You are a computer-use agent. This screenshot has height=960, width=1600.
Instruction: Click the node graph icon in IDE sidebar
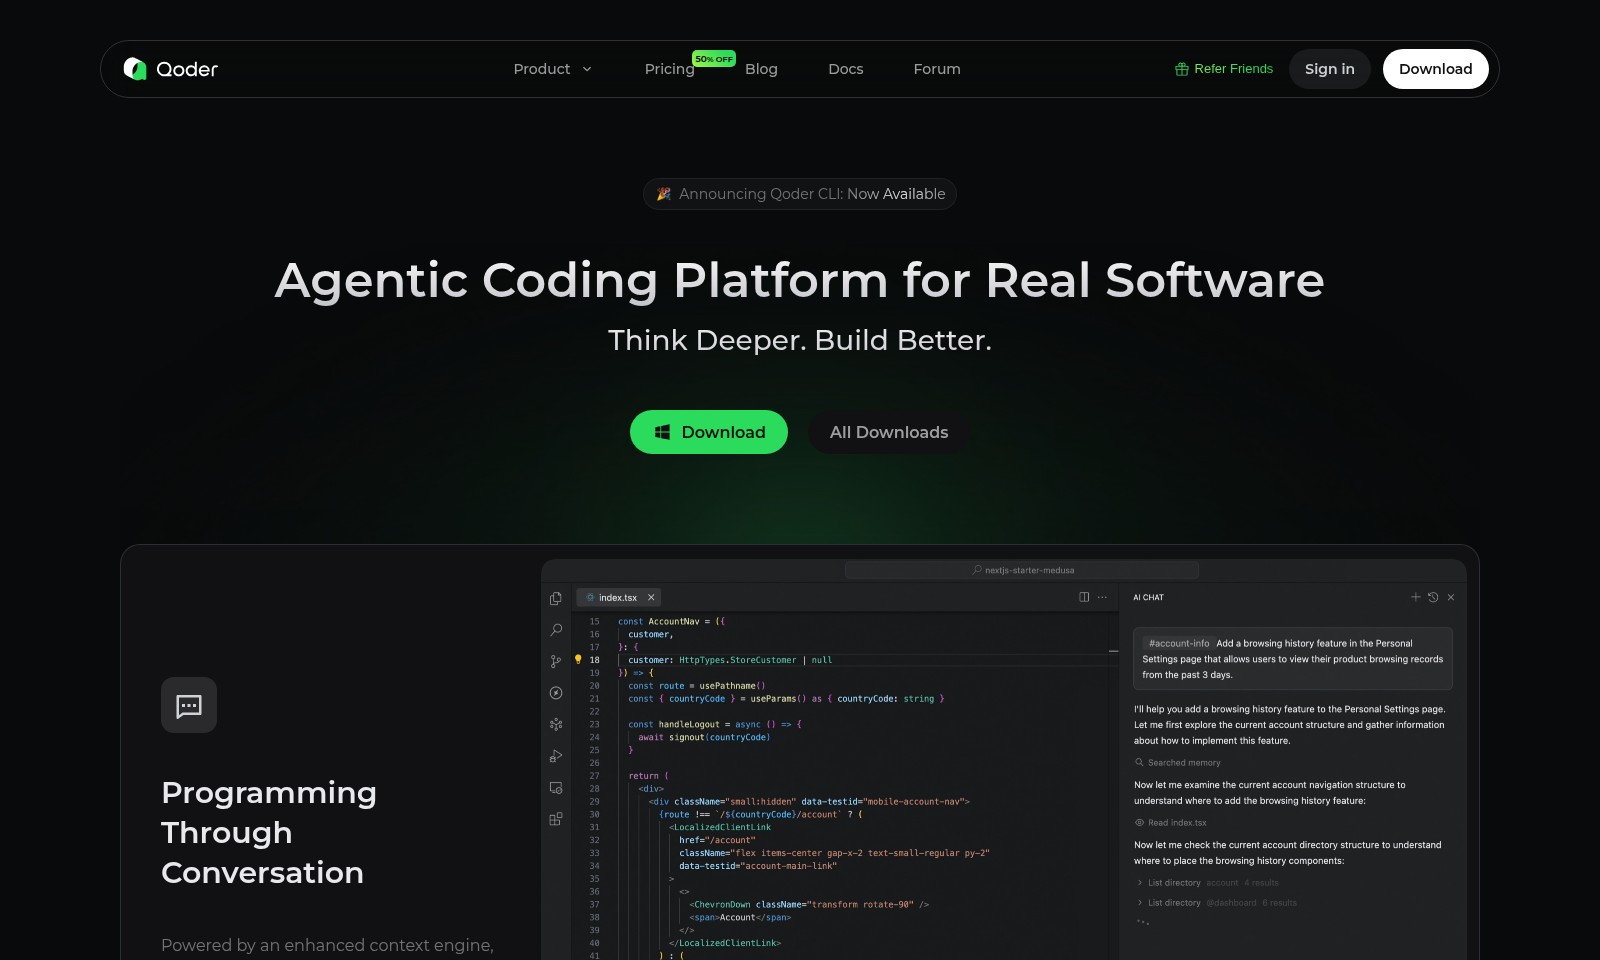click(x=556, y=724)
